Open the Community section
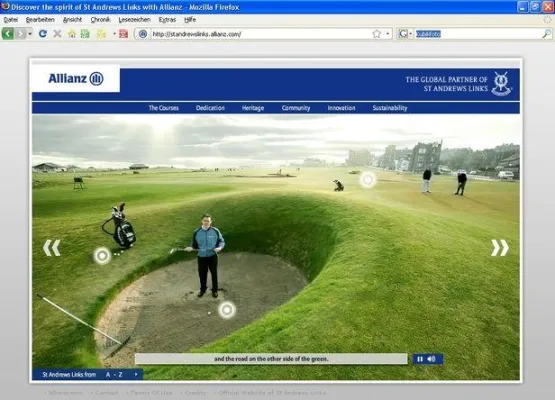 click(x=296, y=108)
